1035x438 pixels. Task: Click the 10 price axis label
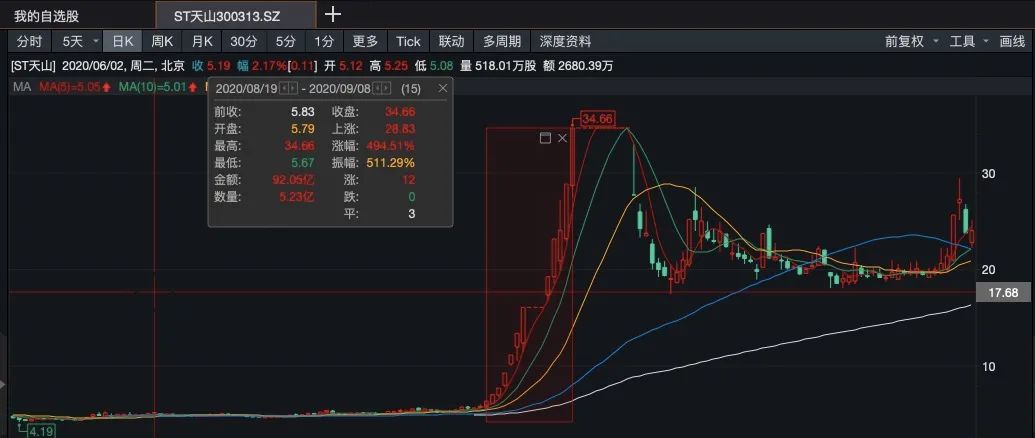point(988,367)
